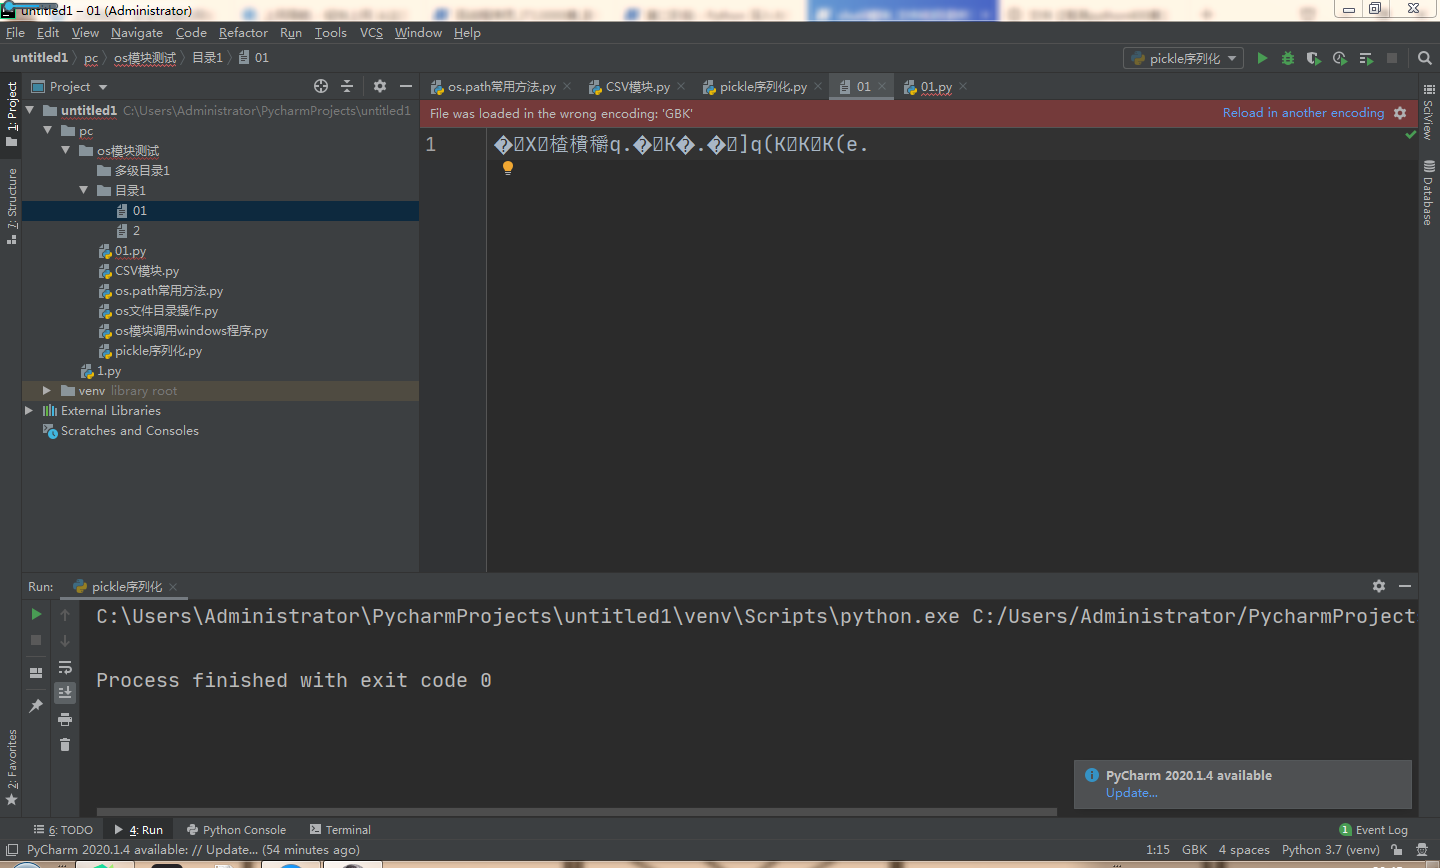Toggle the 6: TODO tool window
1440x868 pixels.
tap(63, 830)
